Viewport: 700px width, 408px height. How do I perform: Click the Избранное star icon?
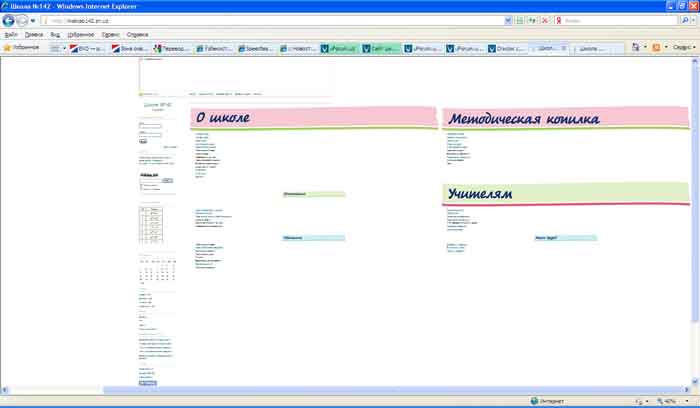tap(7, 47)
